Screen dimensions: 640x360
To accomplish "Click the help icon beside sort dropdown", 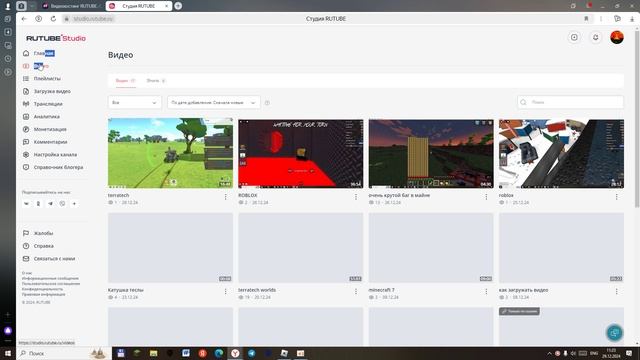I will coord(267,103).
